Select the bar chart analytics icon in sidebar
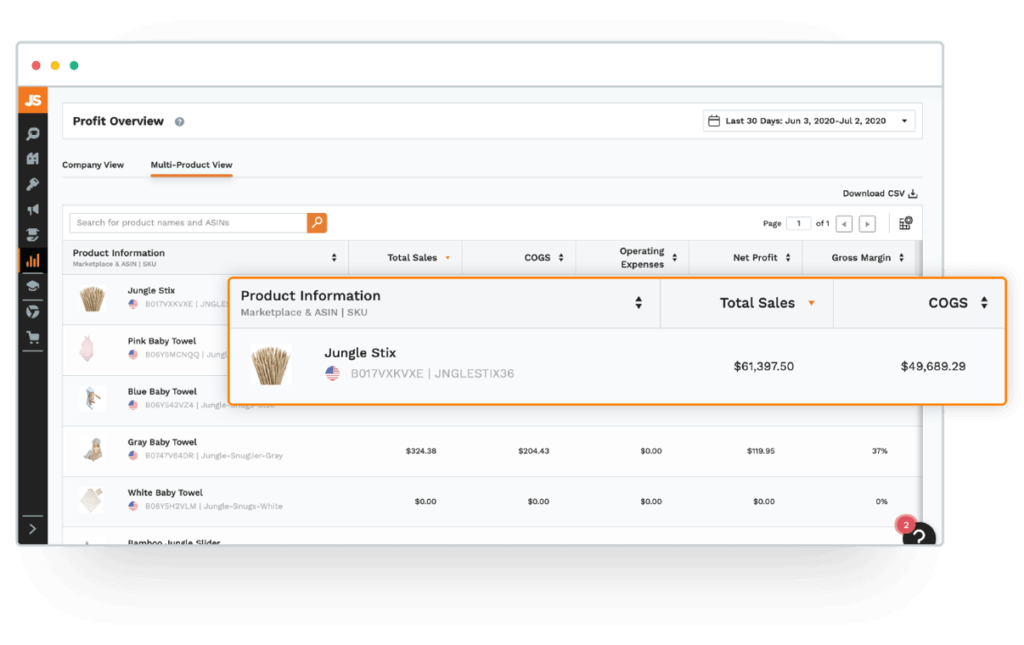This screenshot has width=1024, height=645. click(x=33, y=260)
